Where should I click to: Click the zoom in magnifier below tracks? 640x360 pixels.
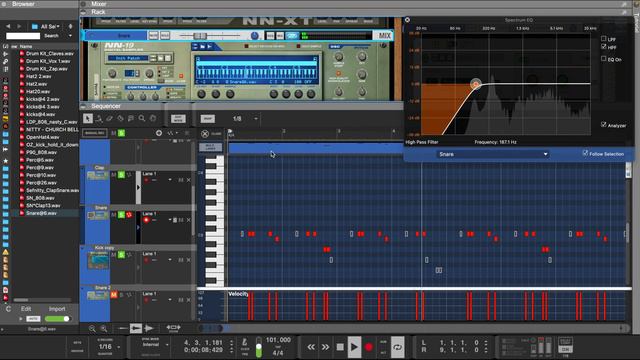click(x=104, y=329)
